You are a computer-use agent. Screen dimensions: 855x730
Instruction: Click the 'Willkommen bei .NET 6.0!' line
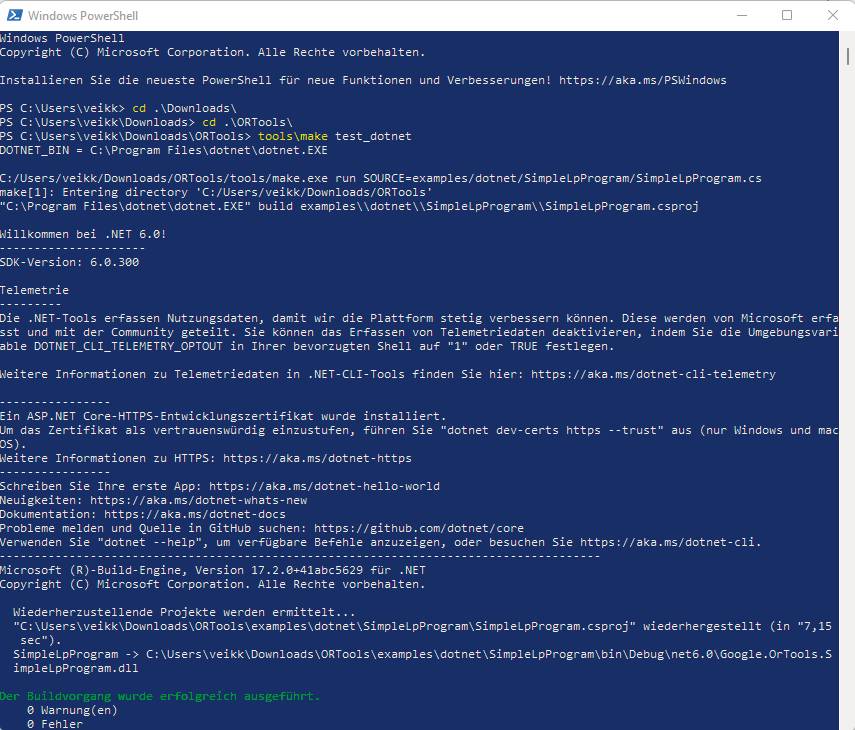tap(83, 234)
